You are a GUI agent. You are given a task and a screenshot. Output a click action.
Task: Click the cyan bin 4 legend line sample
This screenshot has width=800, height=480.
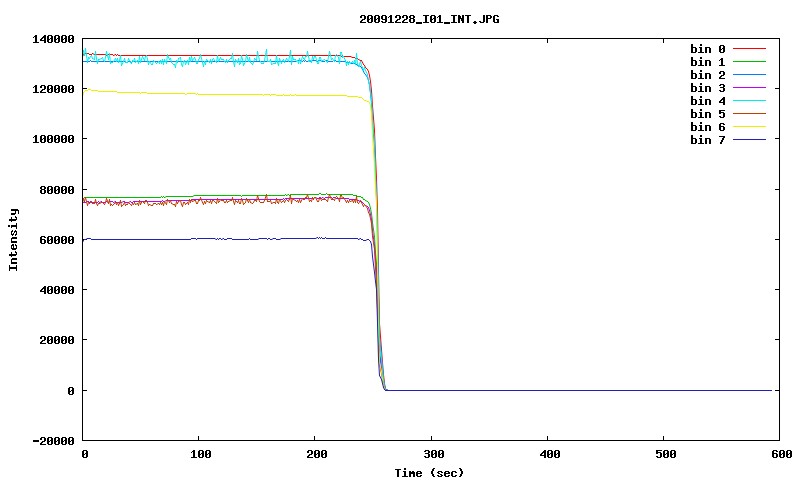coord(749,101)
